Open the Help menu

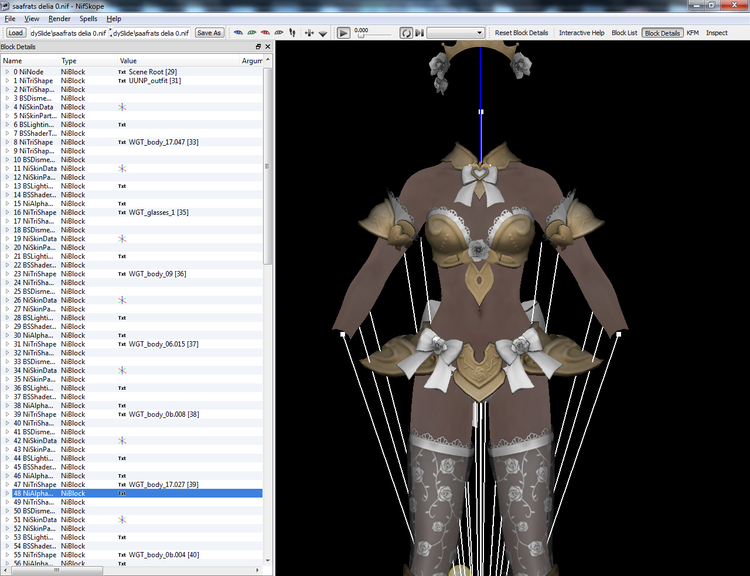[x=113, y=19]
